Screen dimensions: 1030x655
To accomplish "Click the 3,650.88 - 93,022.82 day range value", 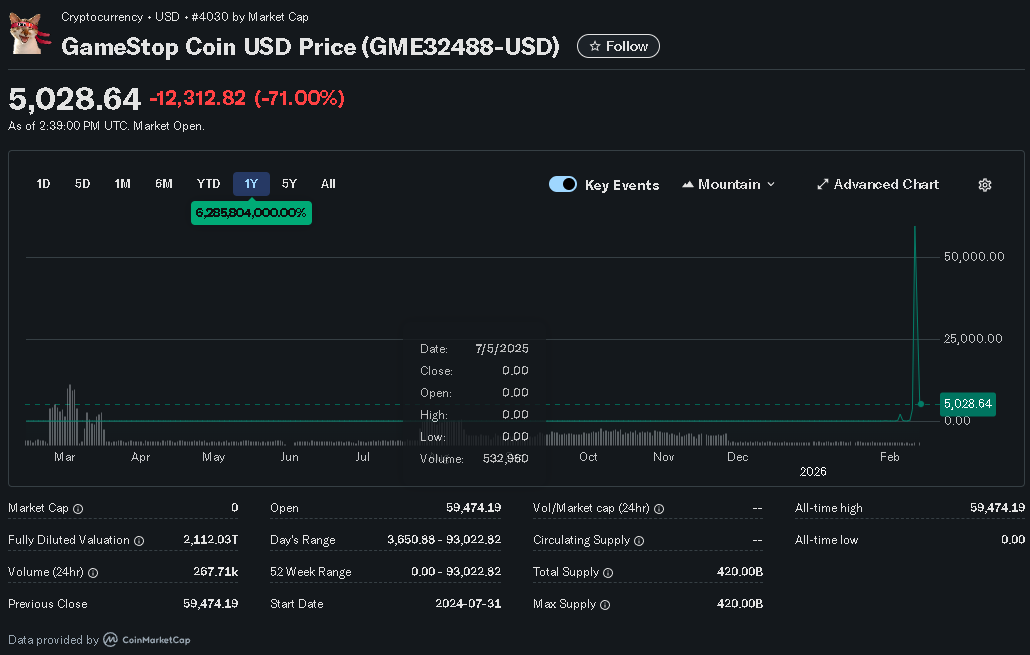I will [x=444, y=539].
